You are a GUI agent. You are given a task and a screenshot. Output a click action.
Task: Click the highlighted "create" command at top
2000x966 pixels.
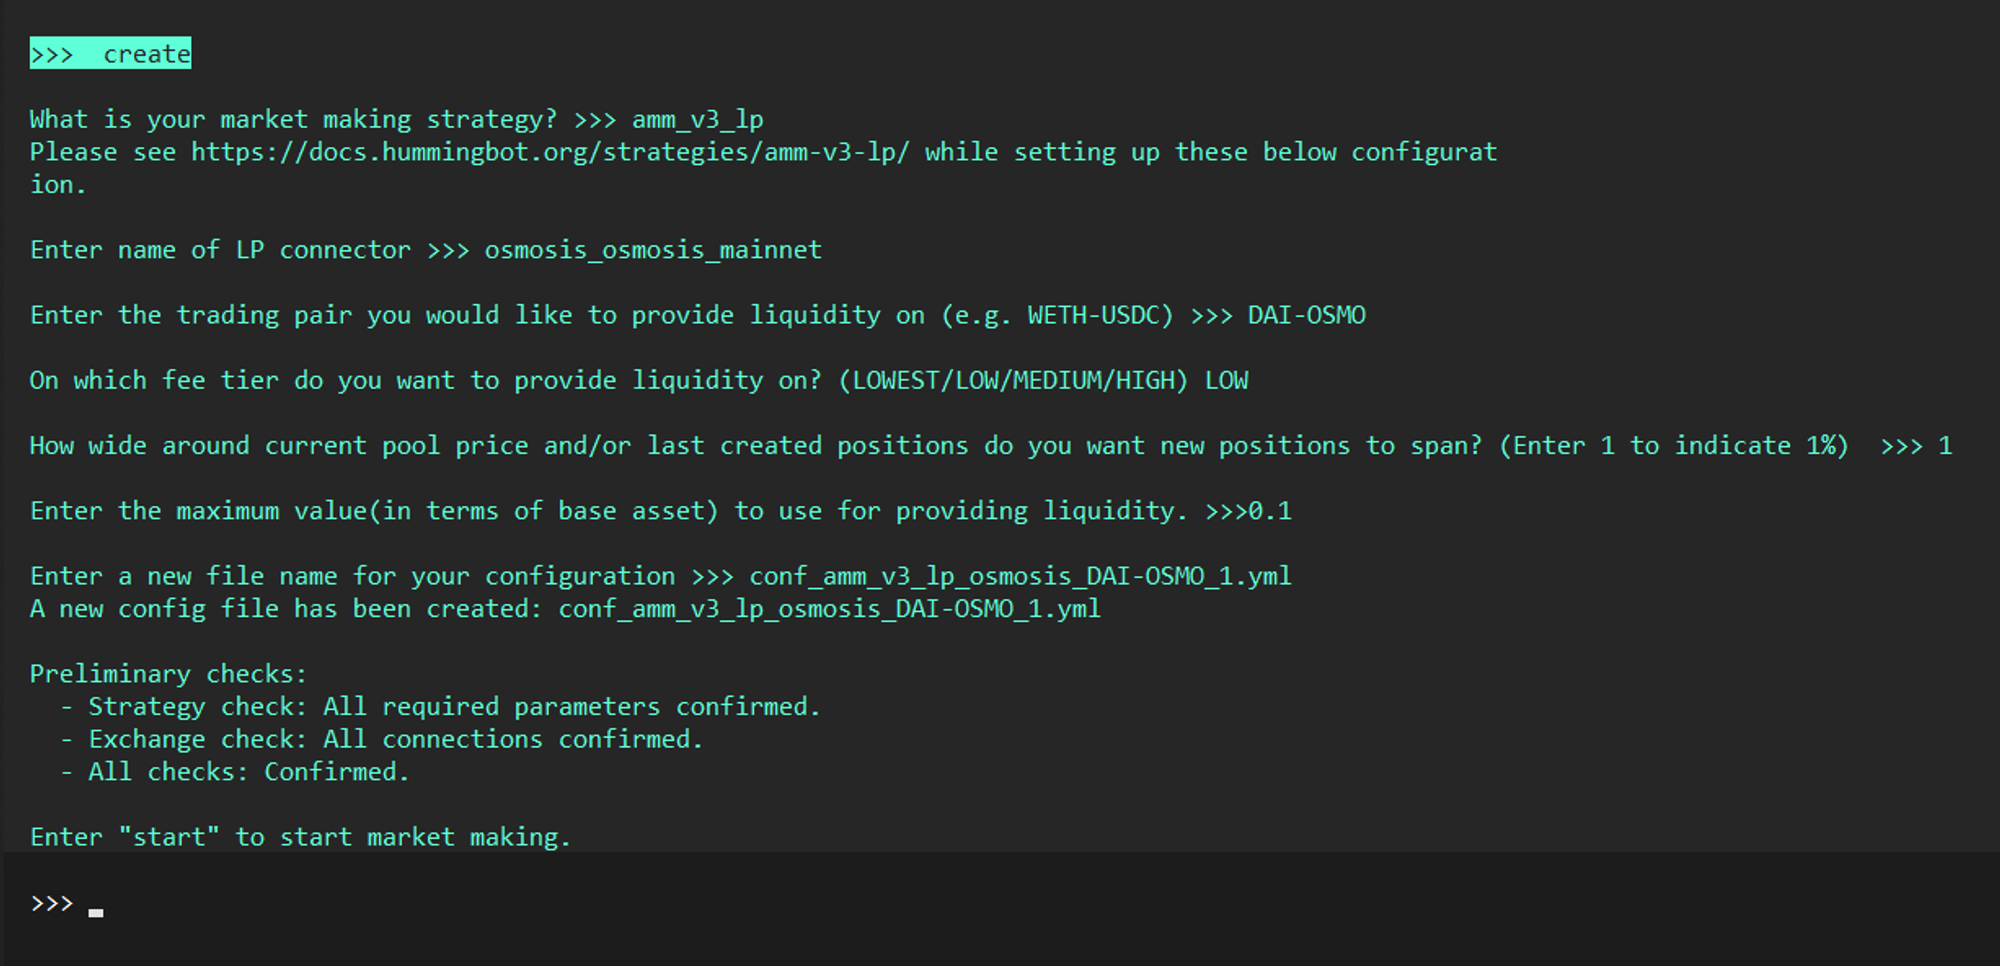pos(110,54)
